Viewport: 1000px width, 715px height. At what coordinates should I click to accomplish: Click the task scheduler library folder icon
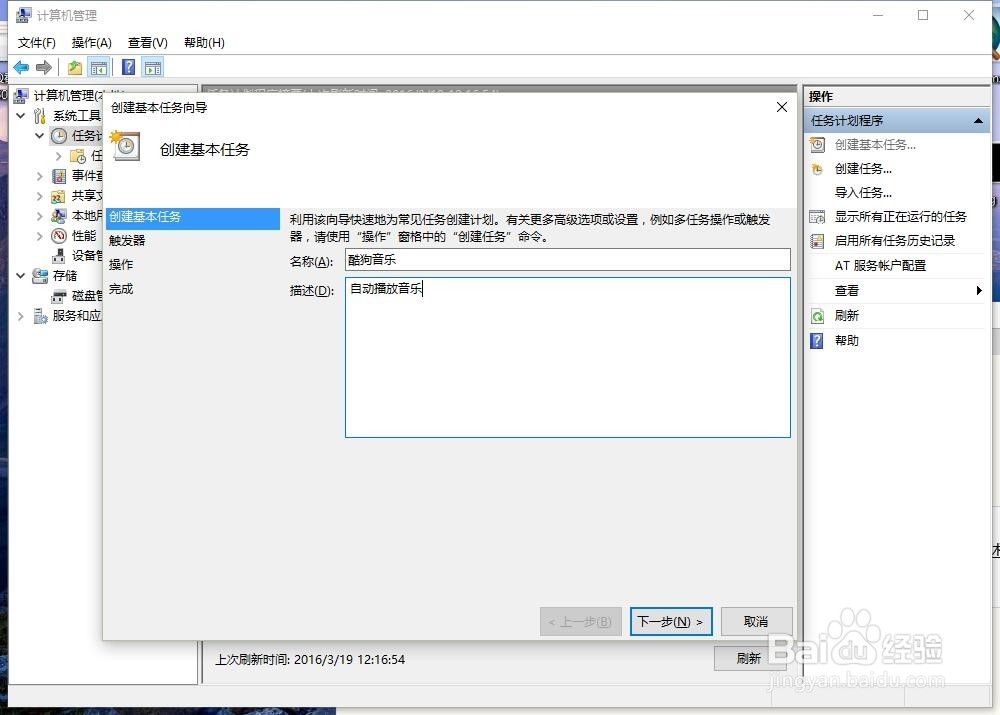pyautogui.click(x=78, y=156)
